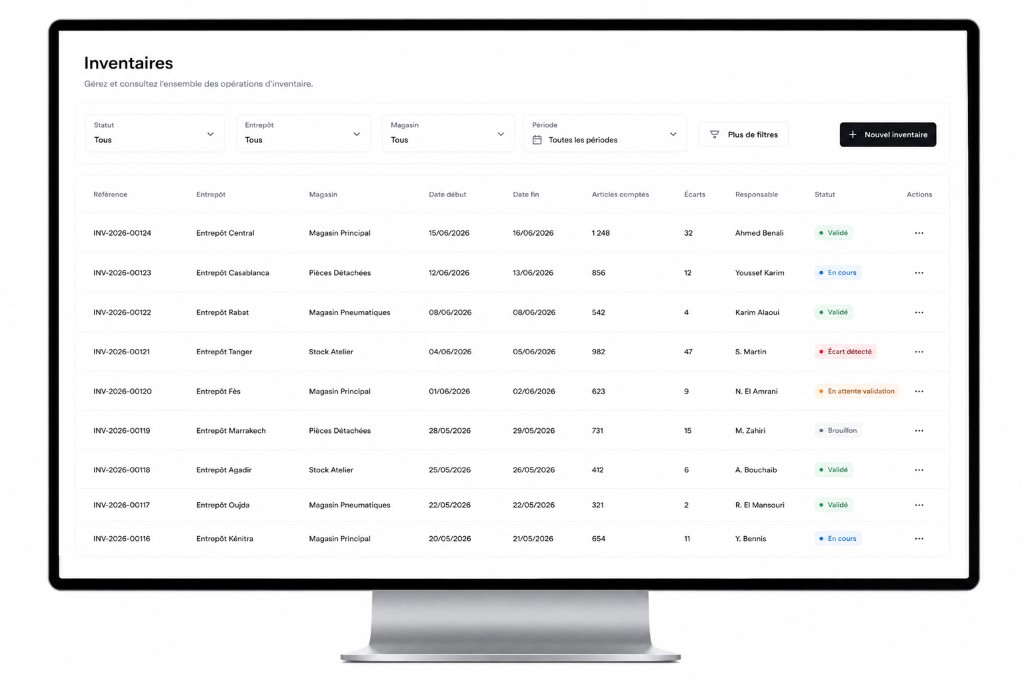Image resolution: width=1024 pixels, height=682 pixels.
Task: Click Magasin Pneumatiques in Entrepôt Rabat row
Action: 349,312
